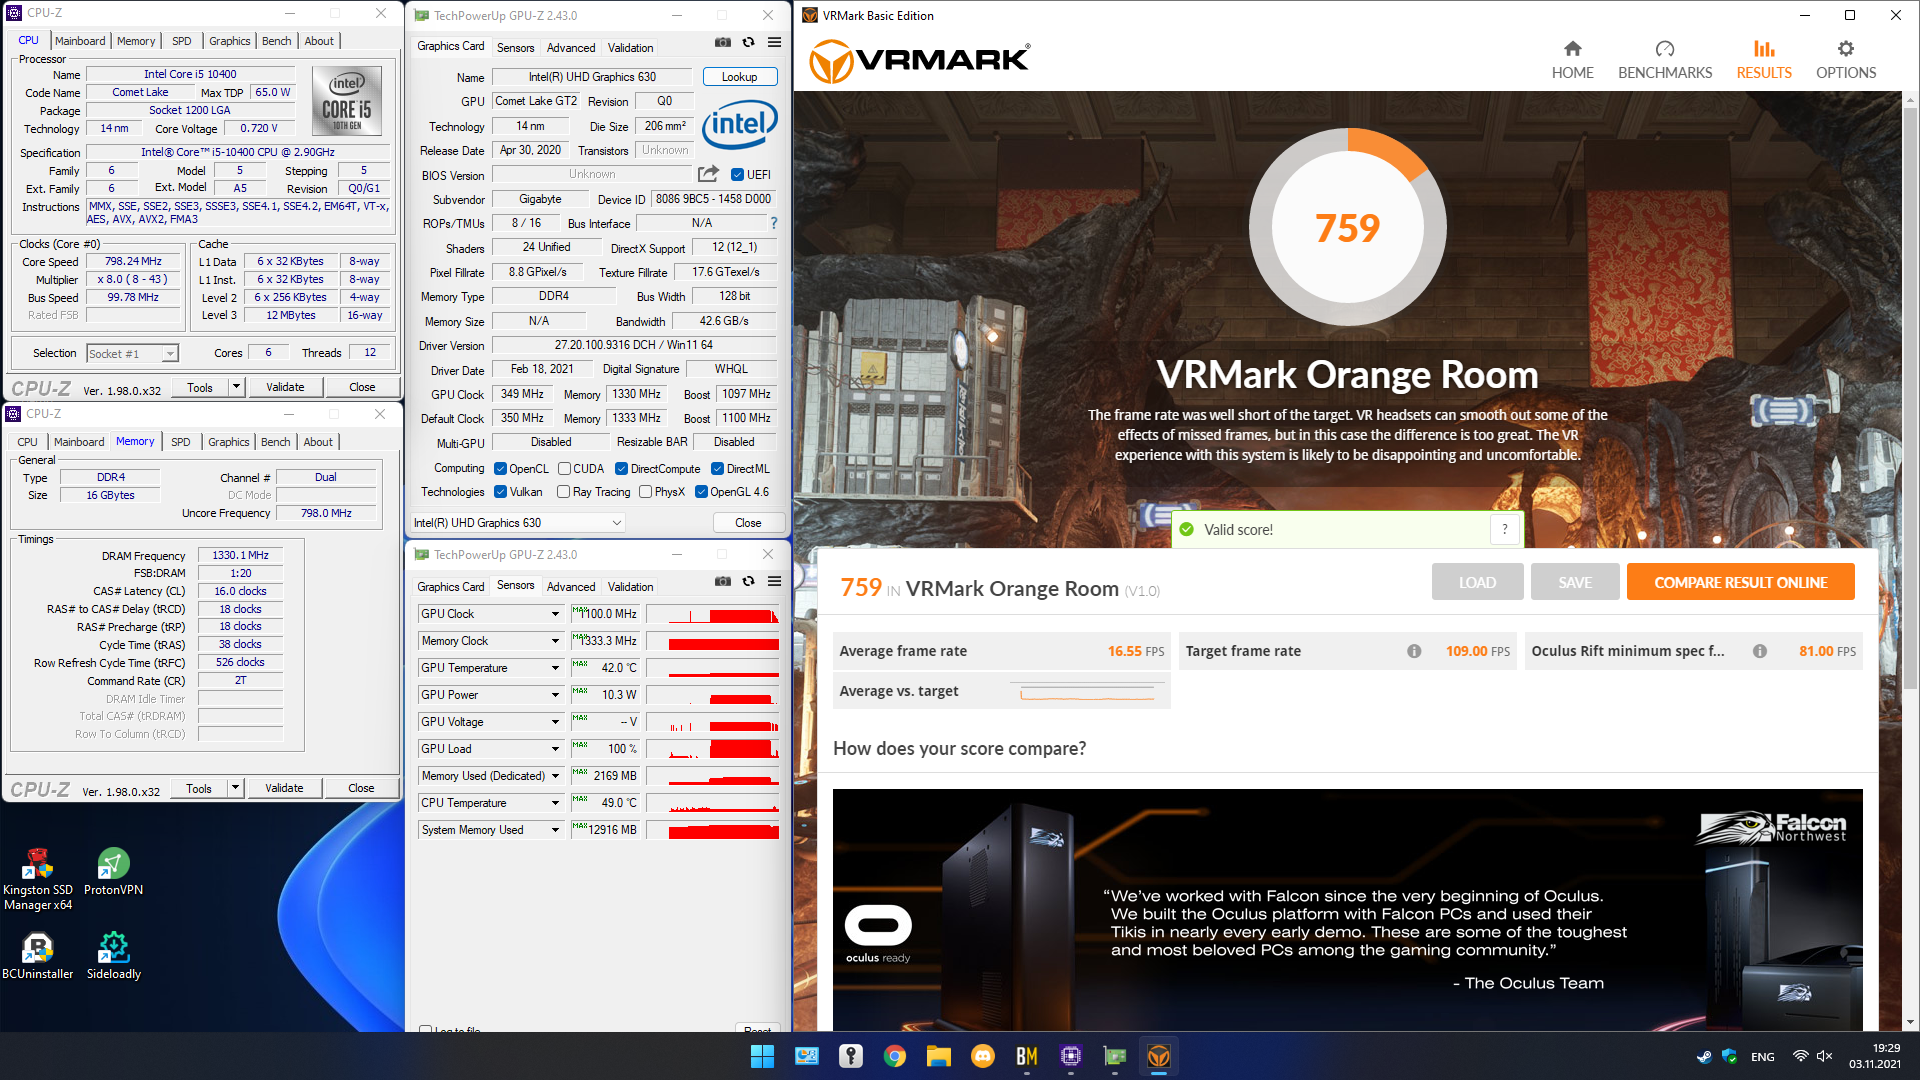Click muted volume icon in system tray

(1825, 1056)
